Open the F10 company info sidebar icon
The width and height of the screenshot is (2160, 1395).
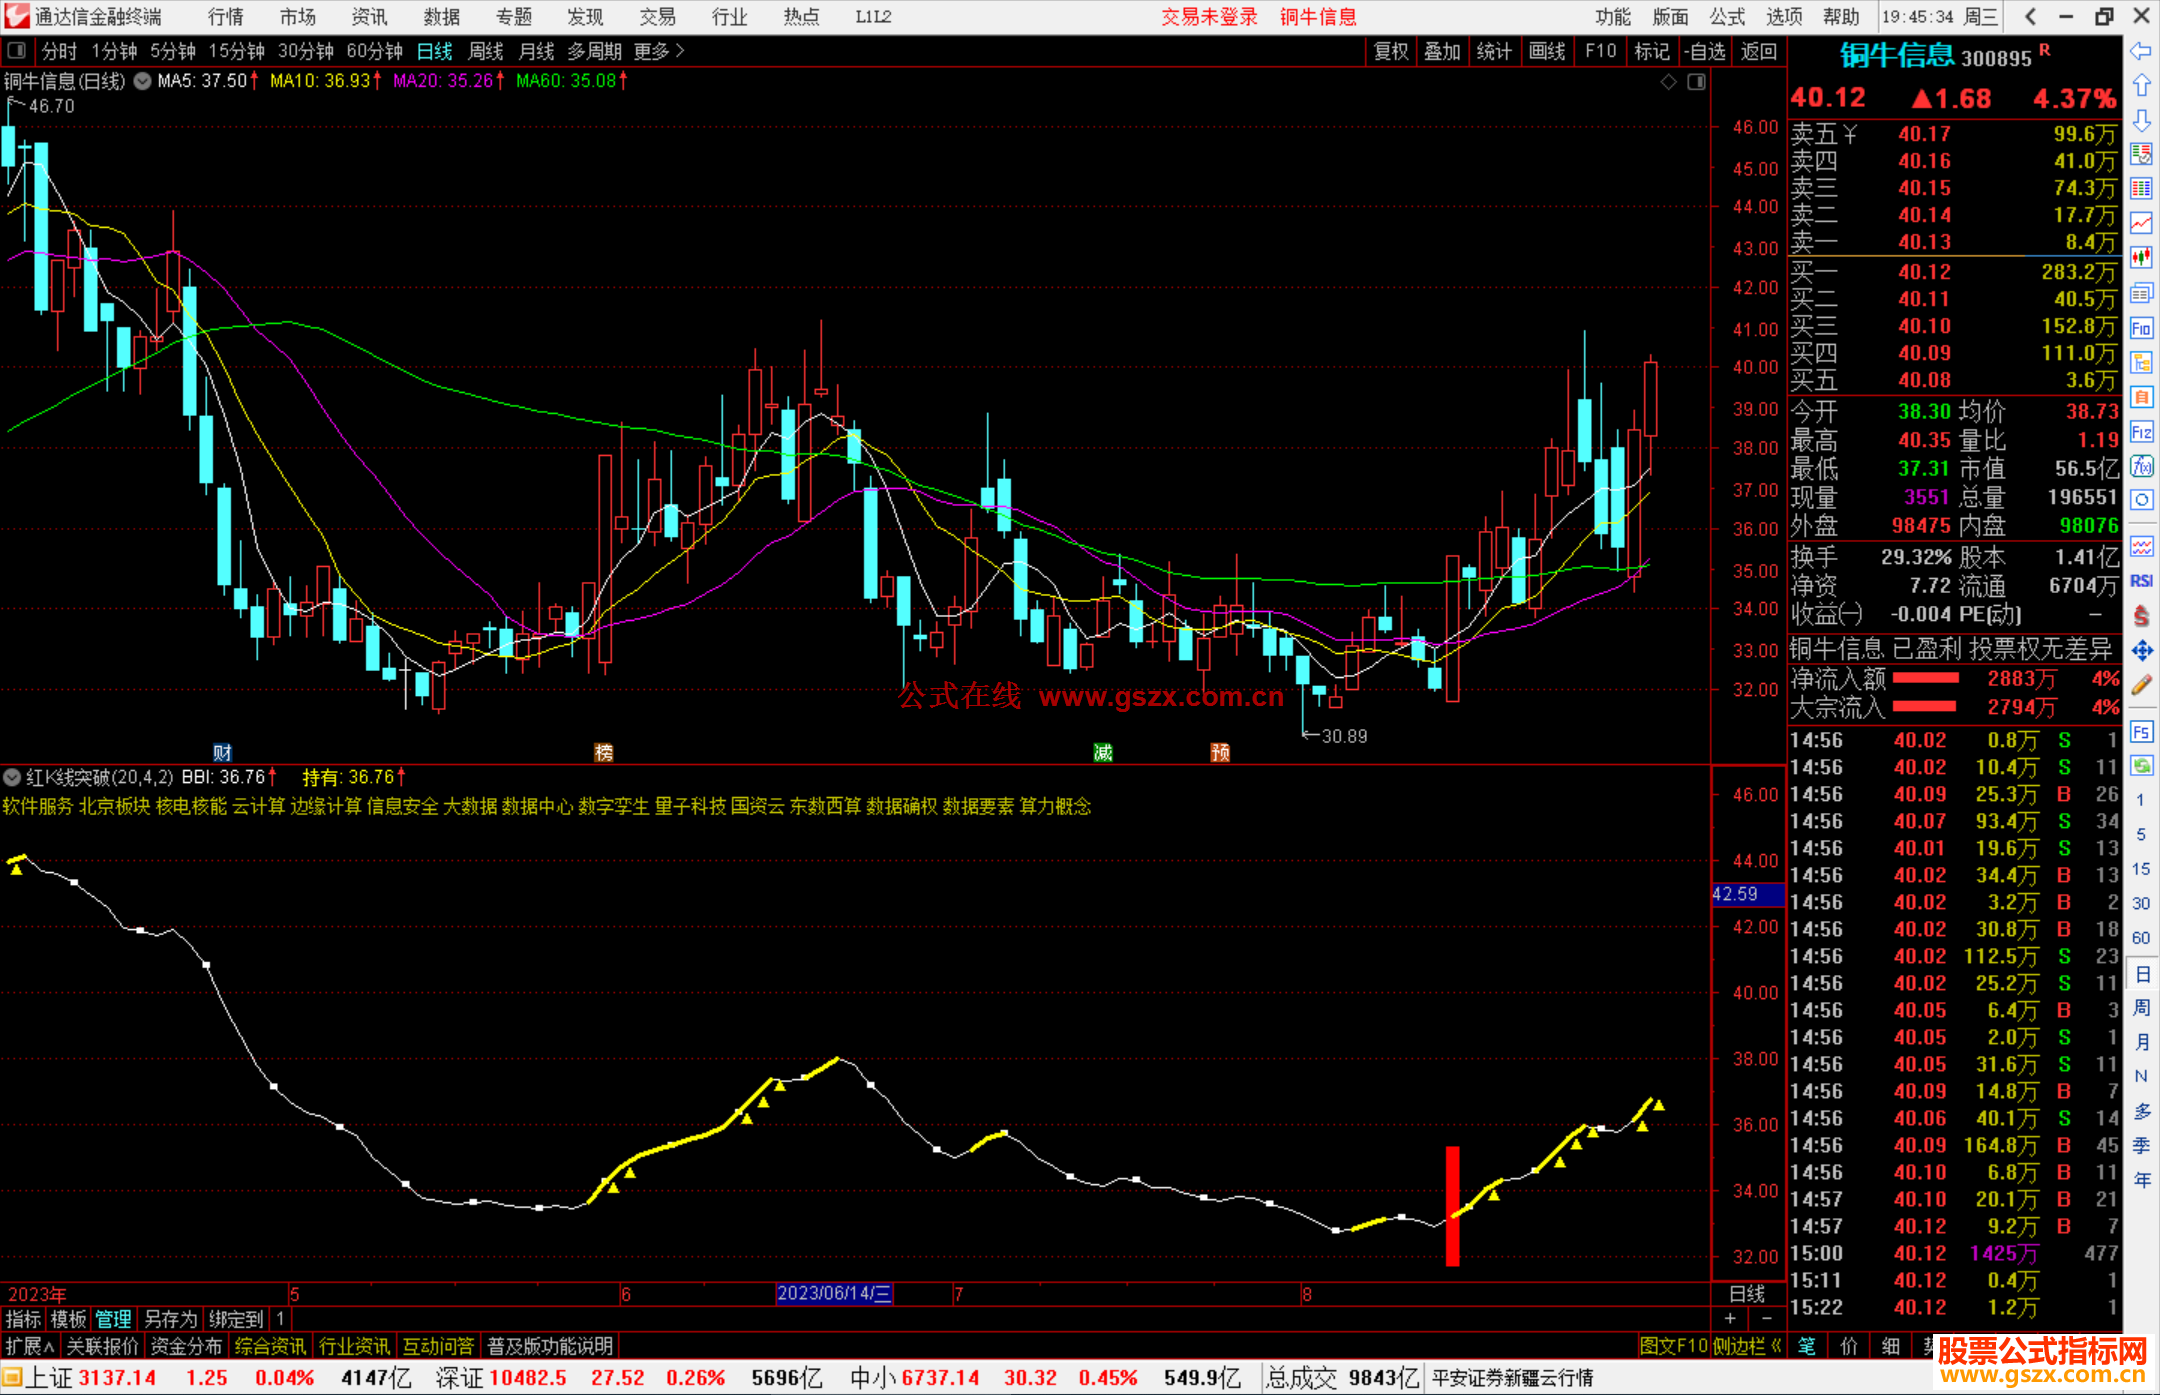point(2141,328)
